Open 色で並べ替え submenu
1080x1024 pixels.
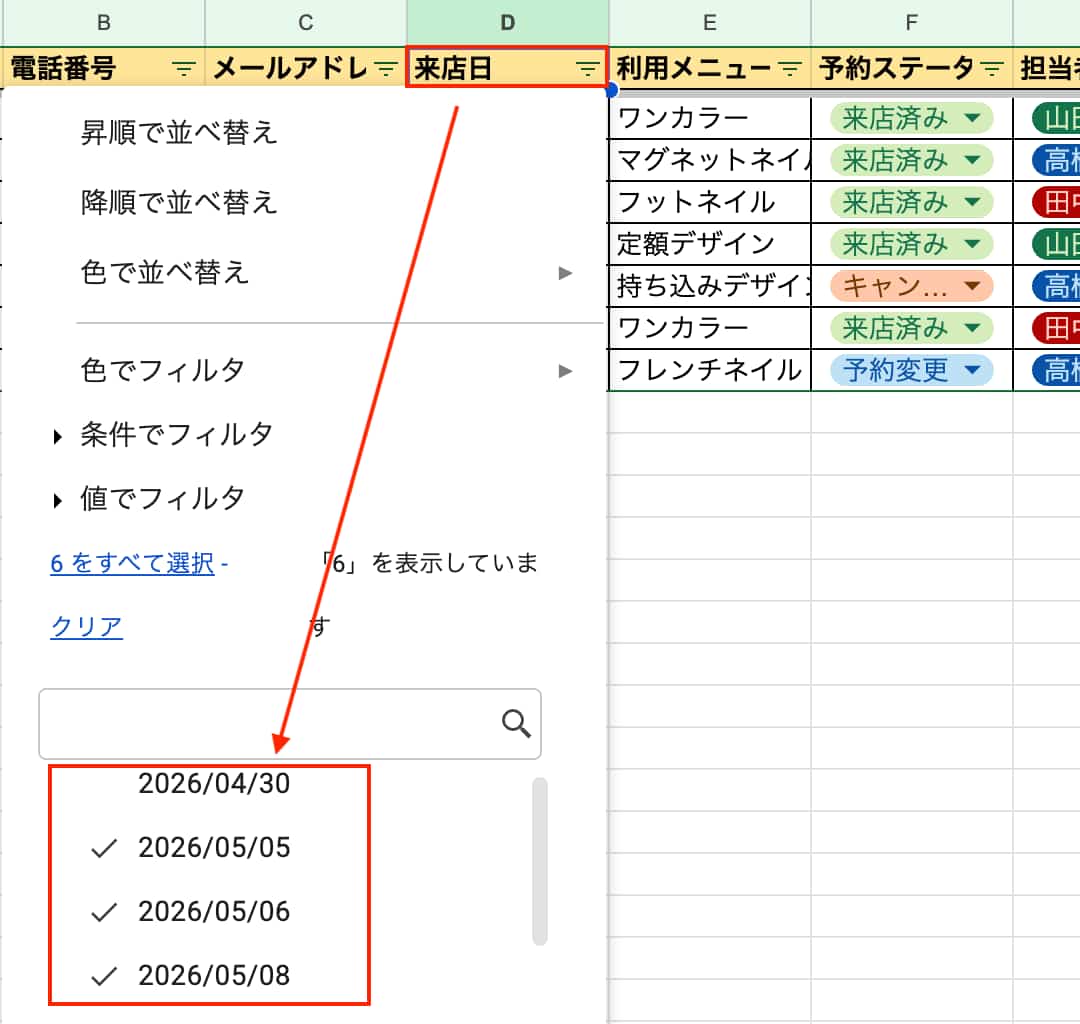point(327,273)
